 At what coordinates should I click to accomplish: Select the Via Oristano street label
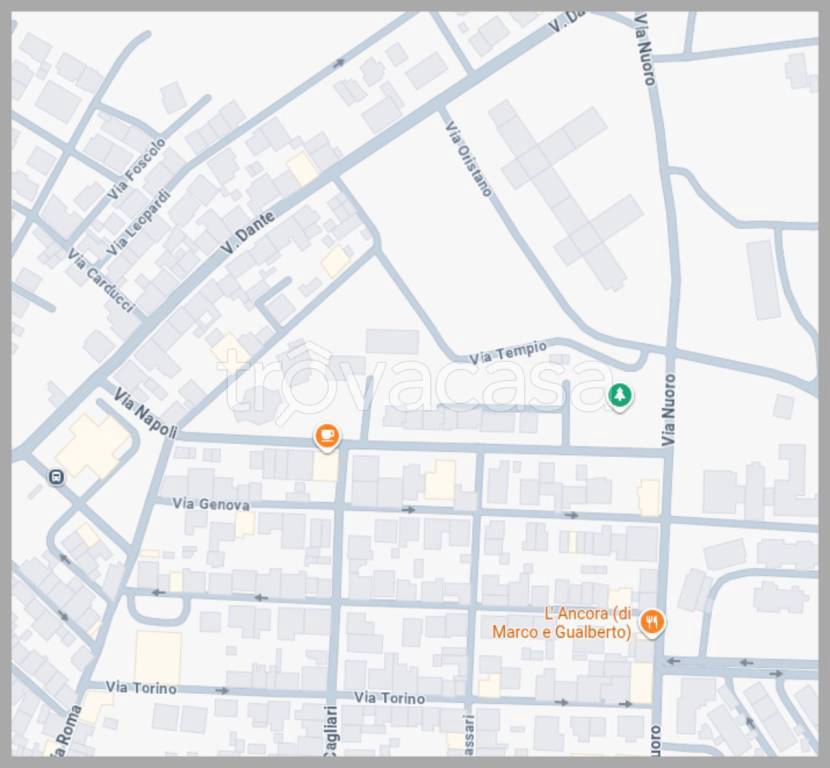[x=469, y=159]
